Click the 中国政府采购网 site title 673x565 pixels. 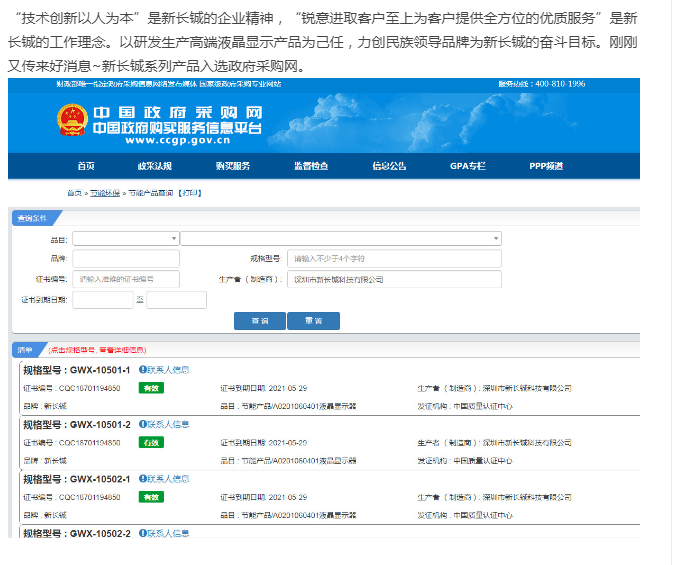(177, 112)
